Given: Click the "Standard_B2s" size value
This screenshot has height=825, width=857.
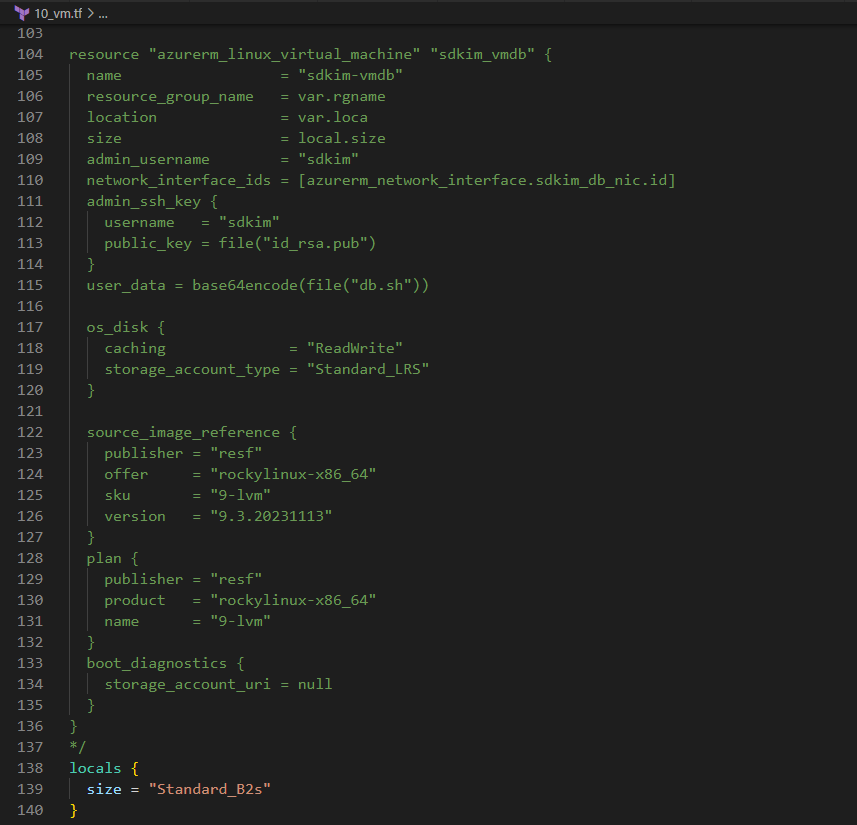Looking at the screenshot, I should [210, 789].
